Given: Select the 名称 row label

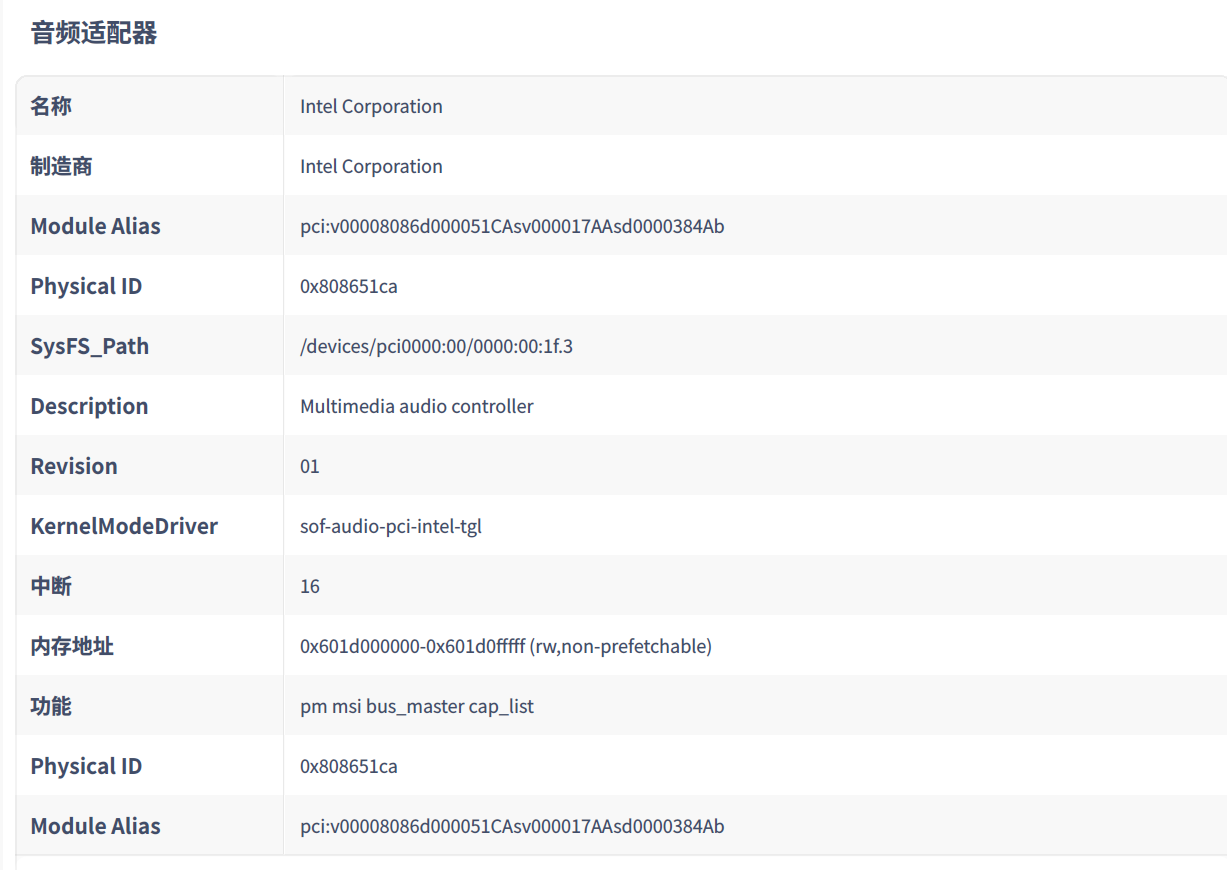Looking at the screenshot, I should pyautogui.click(x=51, y=106).
